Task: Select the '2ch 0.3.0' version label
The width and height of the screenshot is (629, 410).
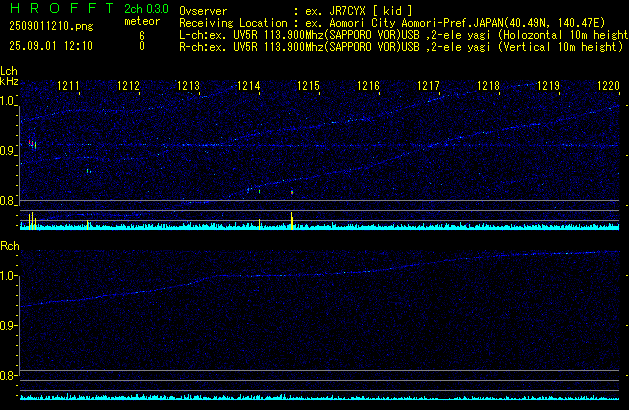Action: pos(146,9)
